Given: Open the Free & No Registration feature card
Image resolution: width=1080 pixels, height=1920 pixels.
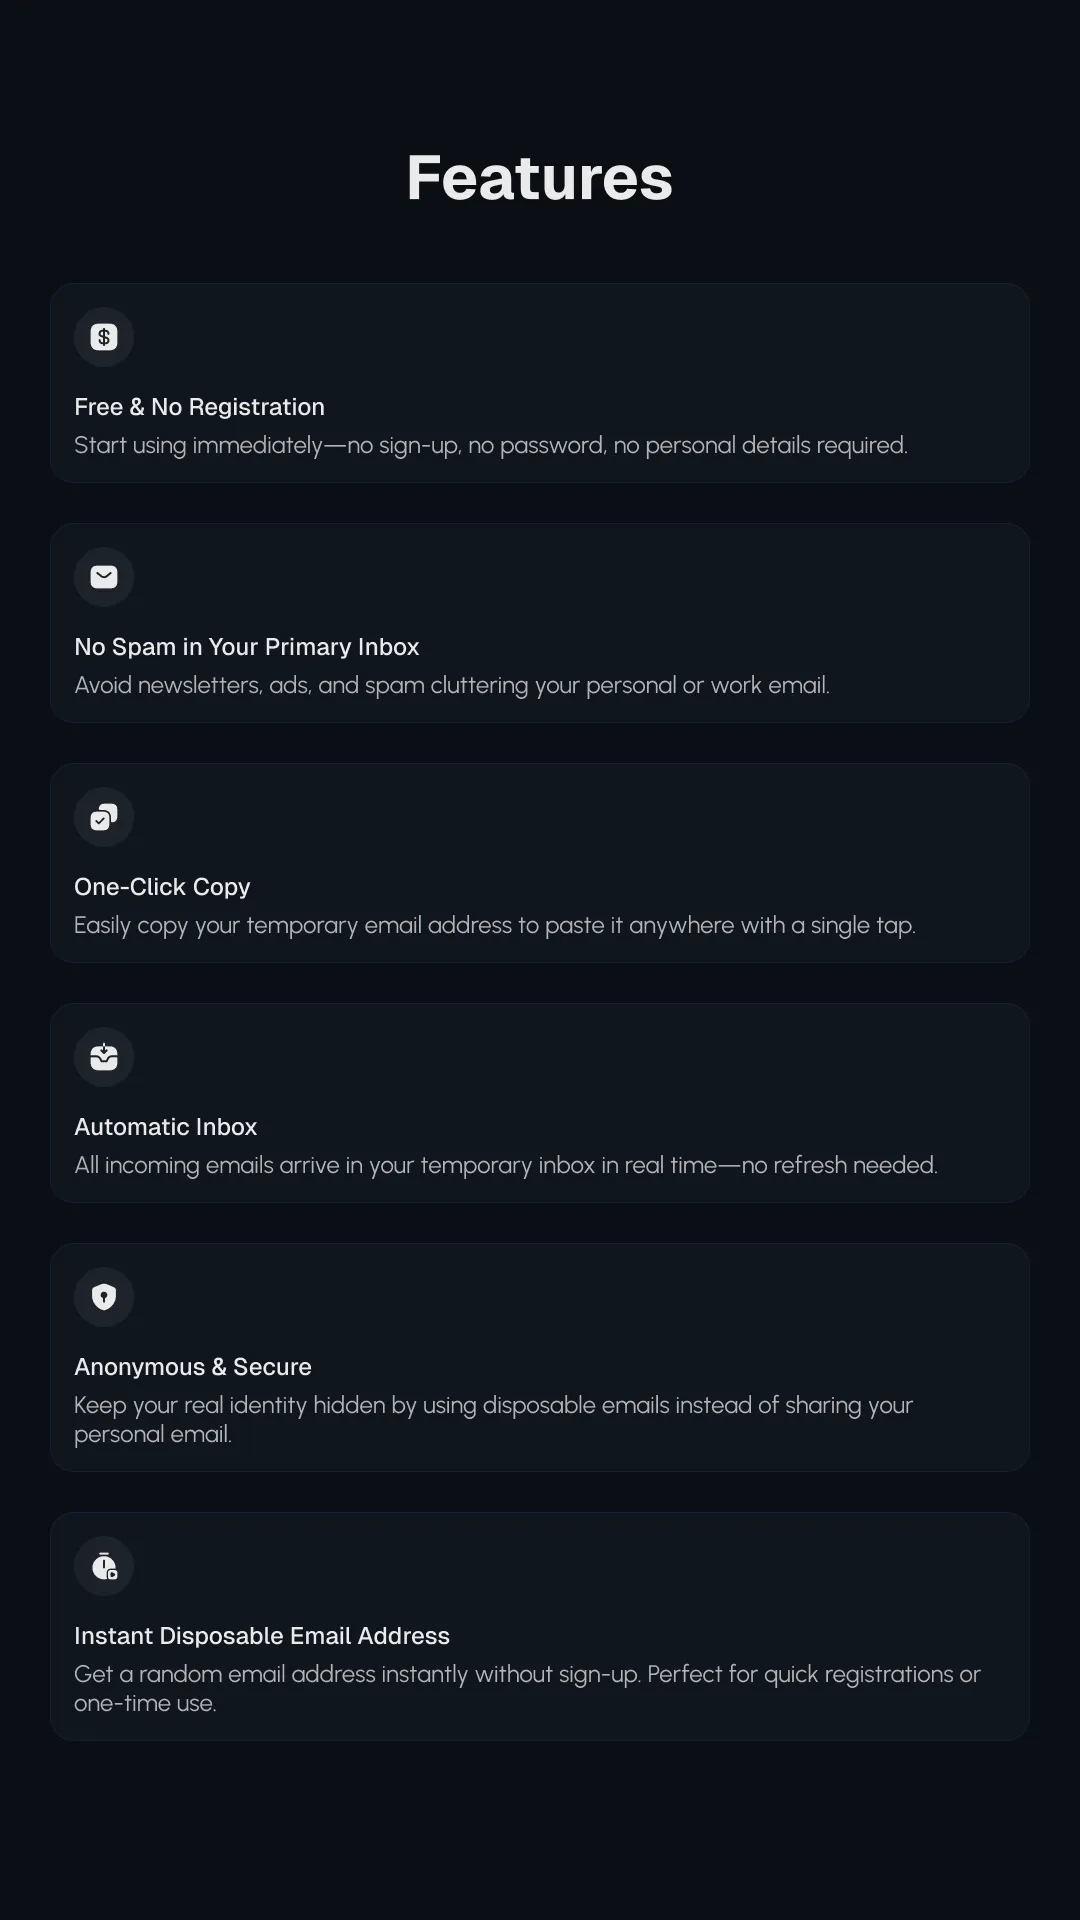Looking at the screenshot, I should click(540, 383).
